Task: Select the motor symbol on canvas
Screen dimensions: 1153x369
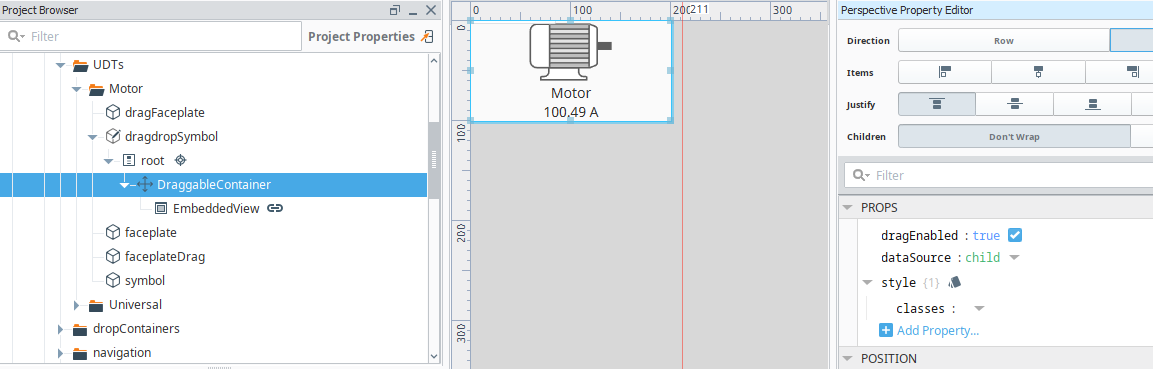Action: tap(571, 51)
